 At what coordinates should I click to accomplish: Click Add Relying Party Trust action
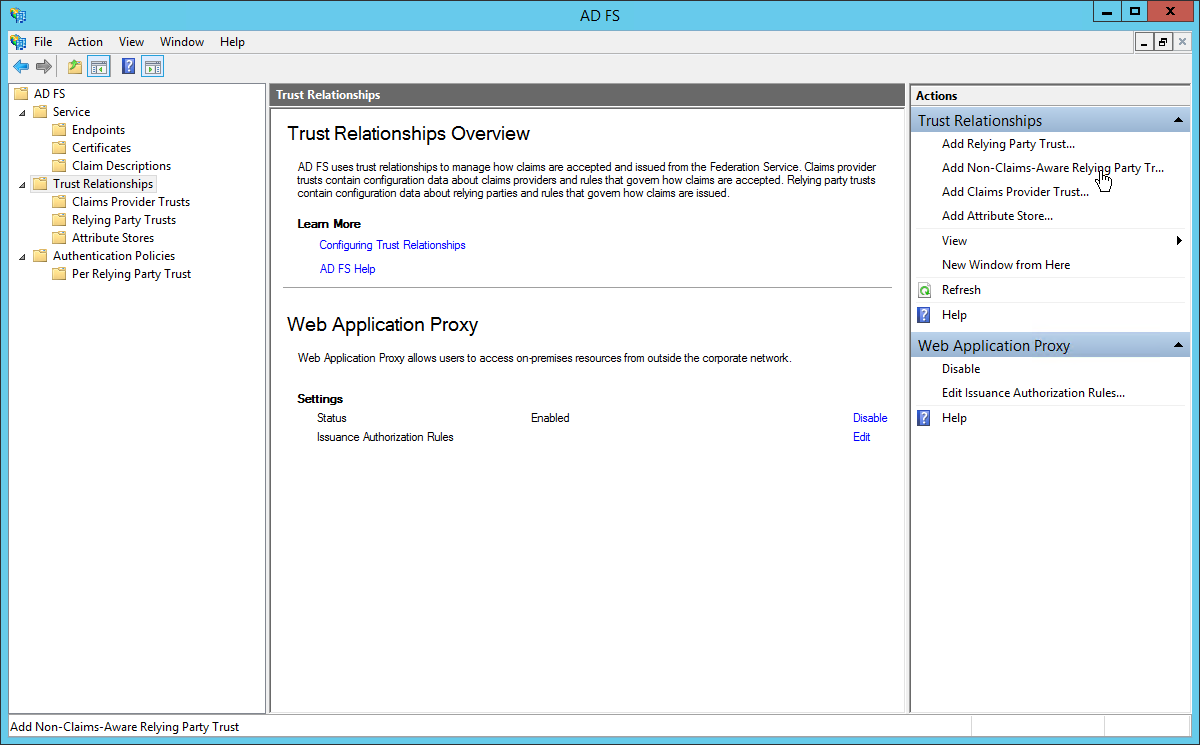[x=1008, y=144]
